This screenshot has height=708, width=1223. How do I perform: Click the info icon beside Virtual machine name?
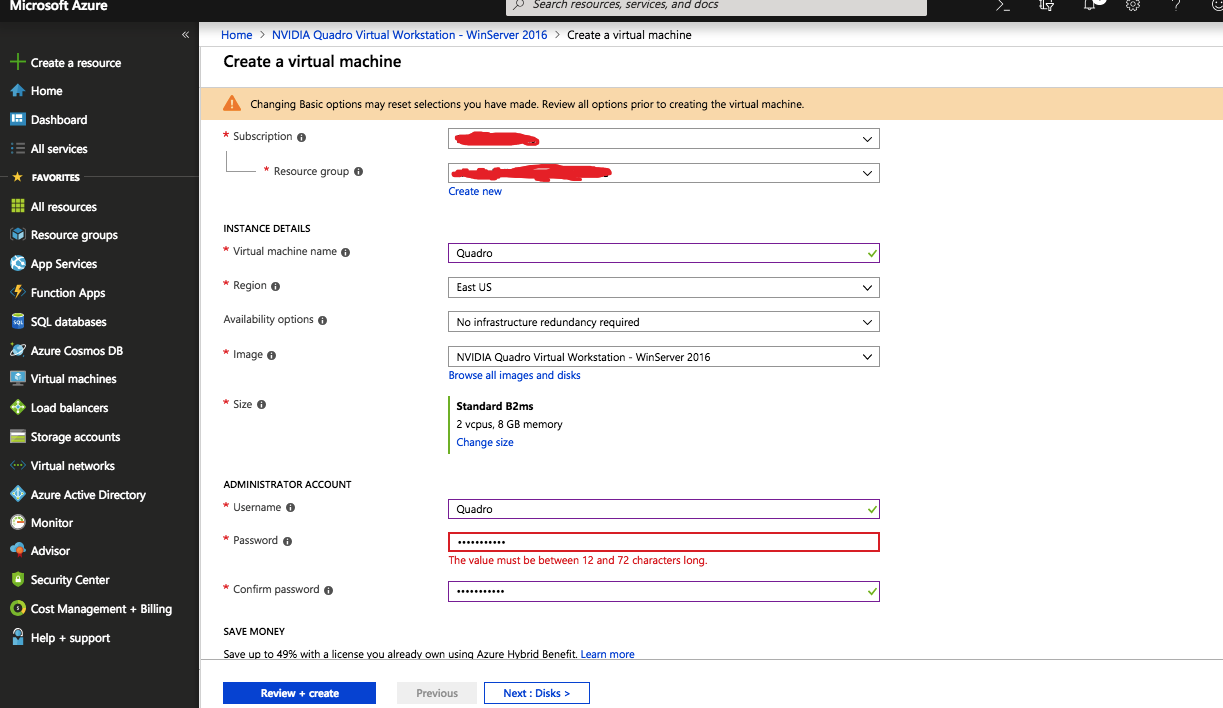pyautogui.click(x=346, y=252)
